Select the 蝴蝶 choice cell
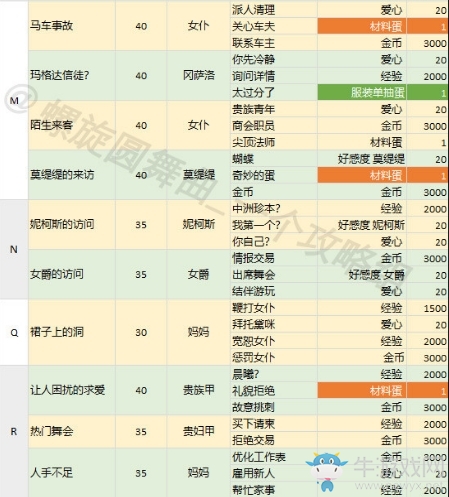The width and height of the screenshot is (449, 497). point(274,159)
